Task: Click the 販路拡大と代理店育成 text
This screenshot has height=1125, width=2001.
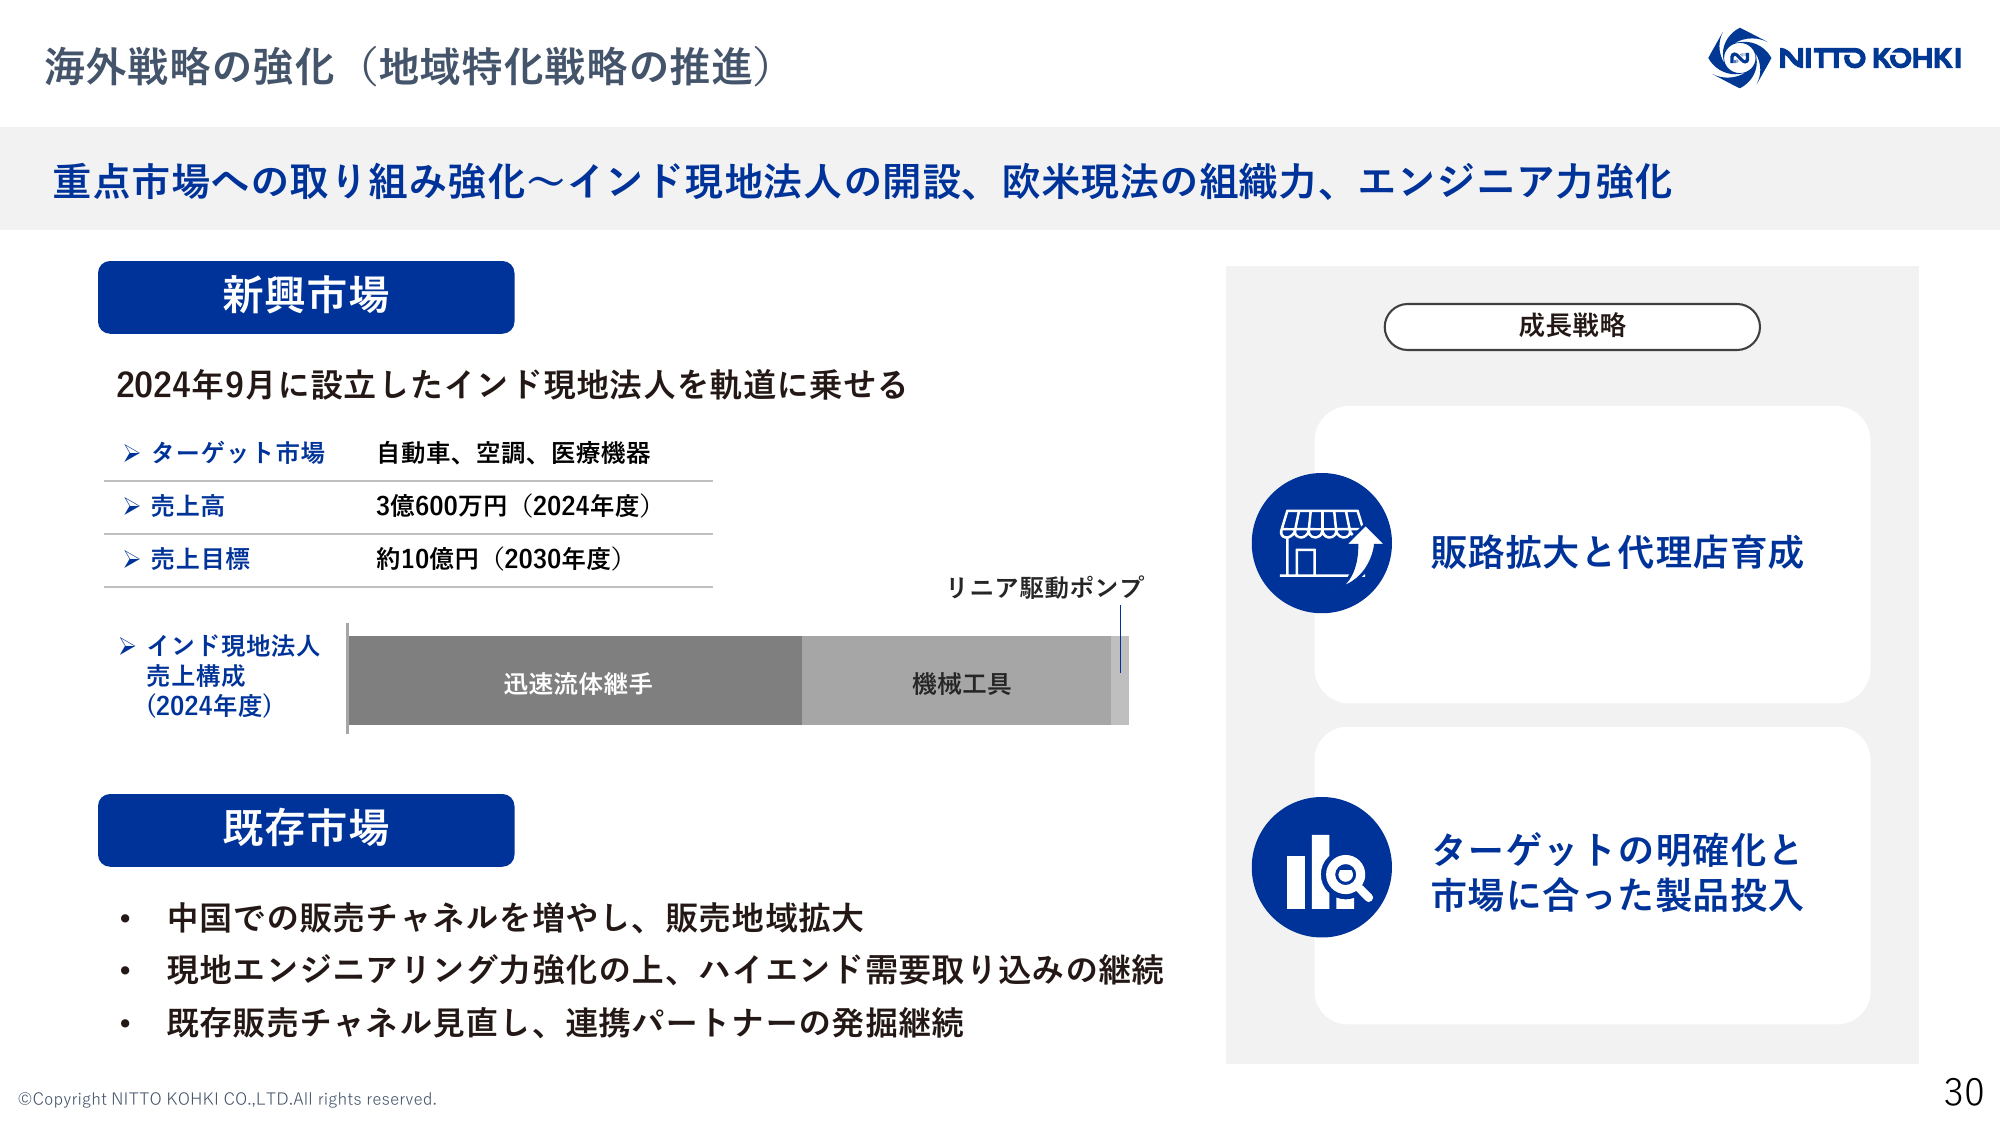Action: tap(1616, 553)
